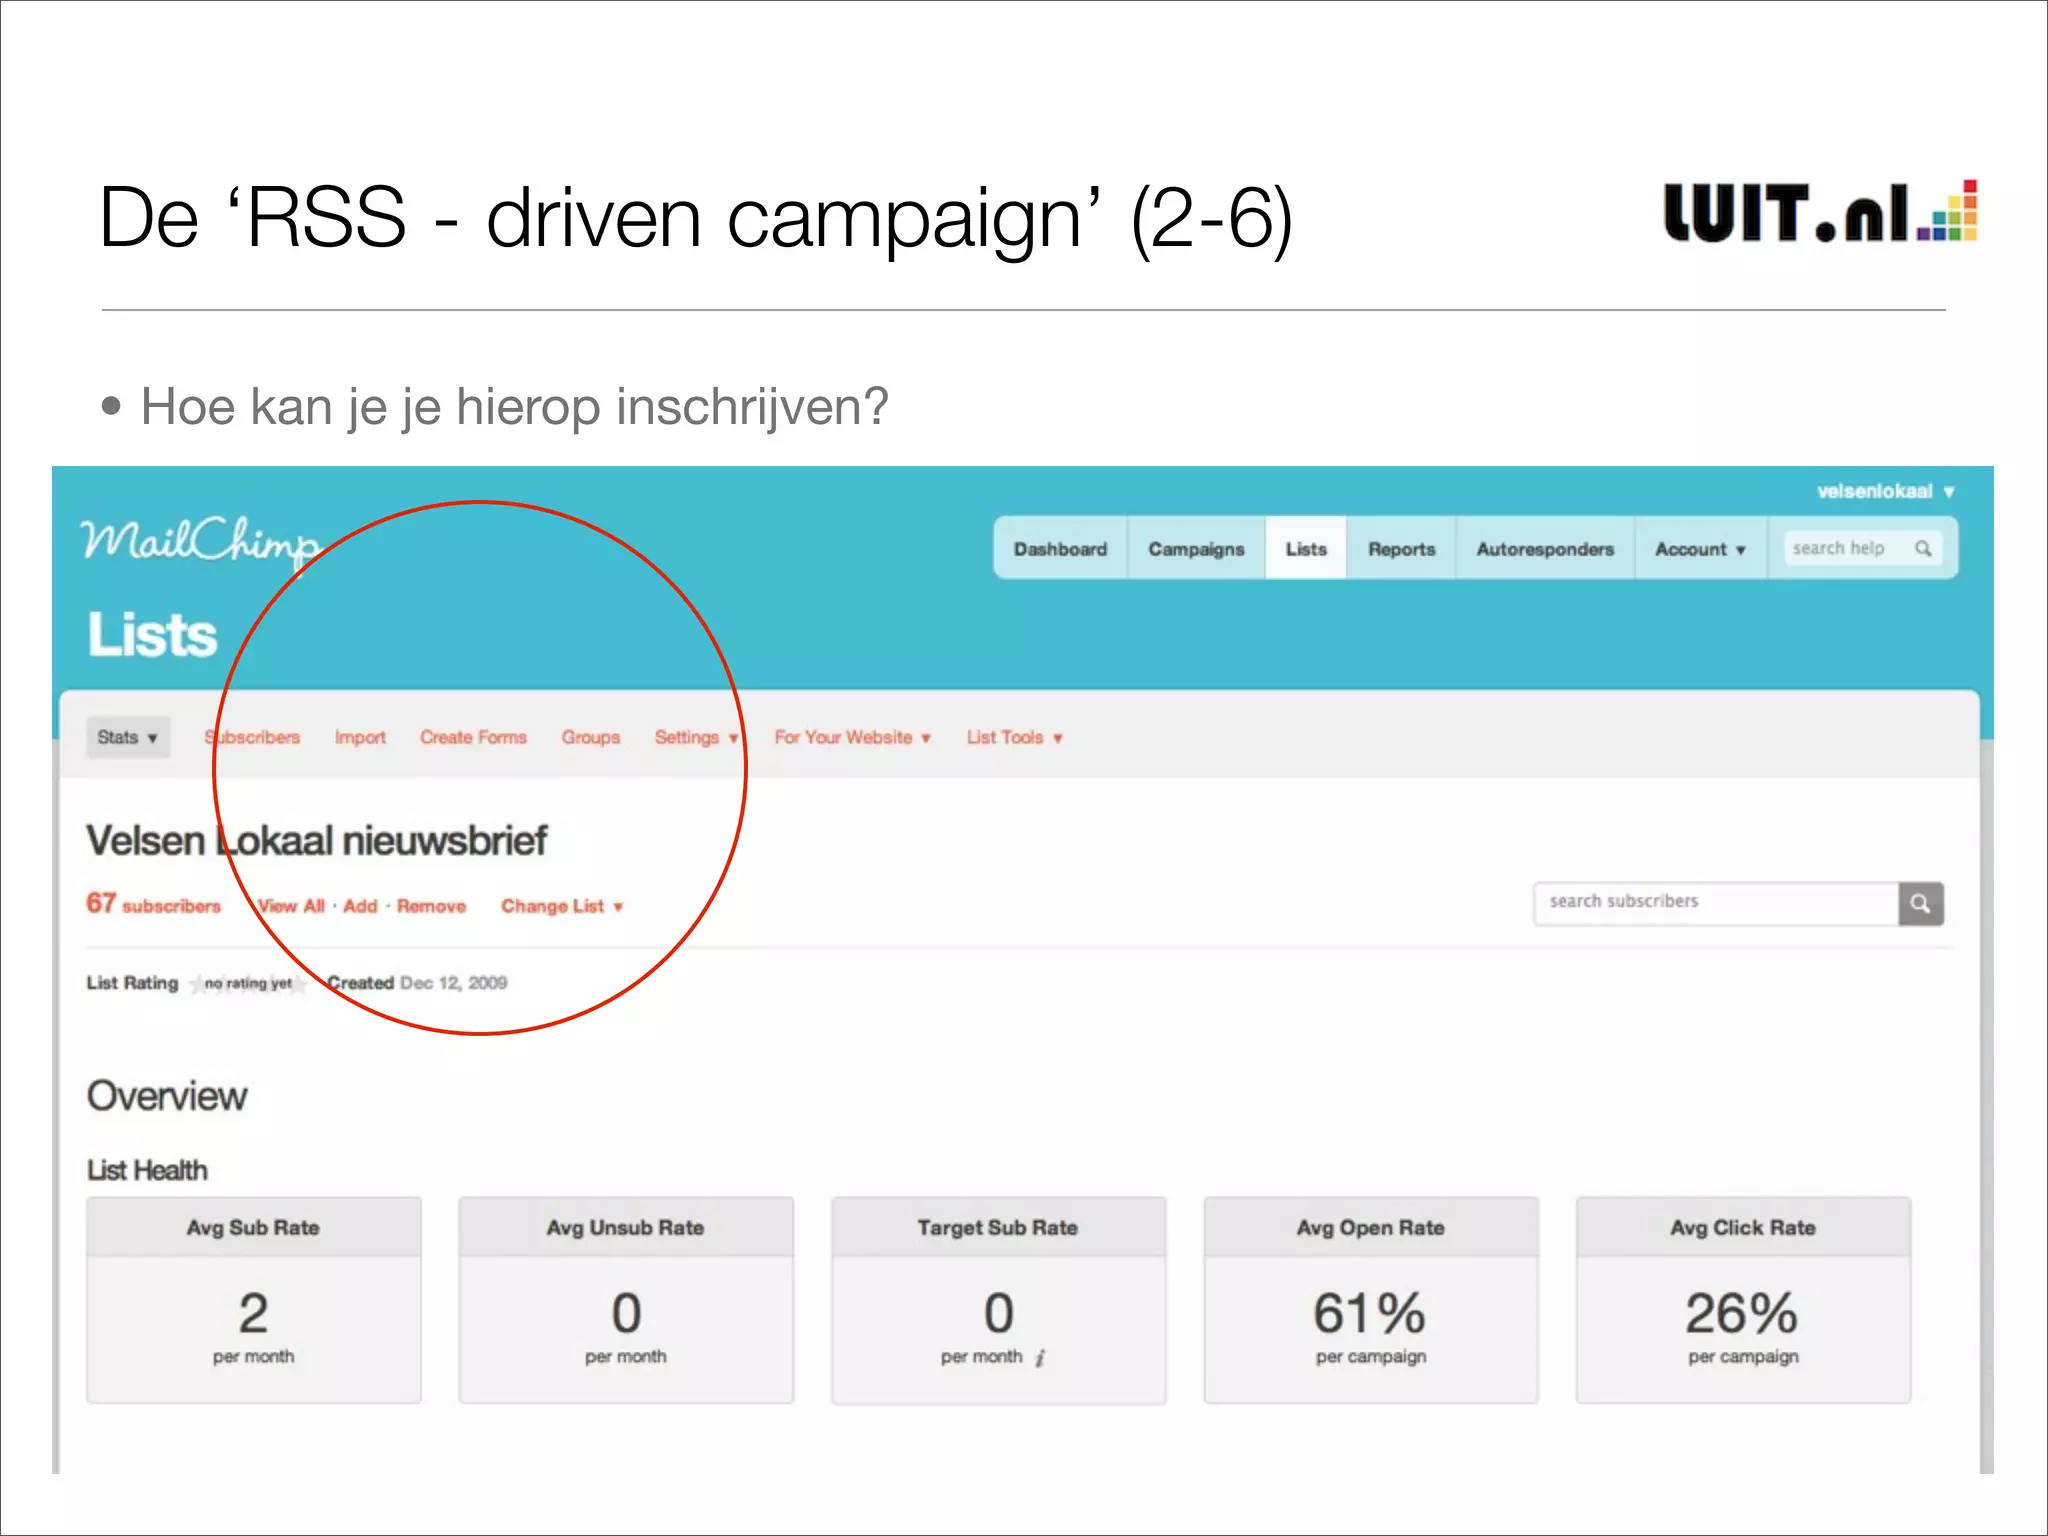The height and width of the screenshot is (1536, 2048).
Task: Expand the Settings dropdown
Action: [x=696, y=737]
